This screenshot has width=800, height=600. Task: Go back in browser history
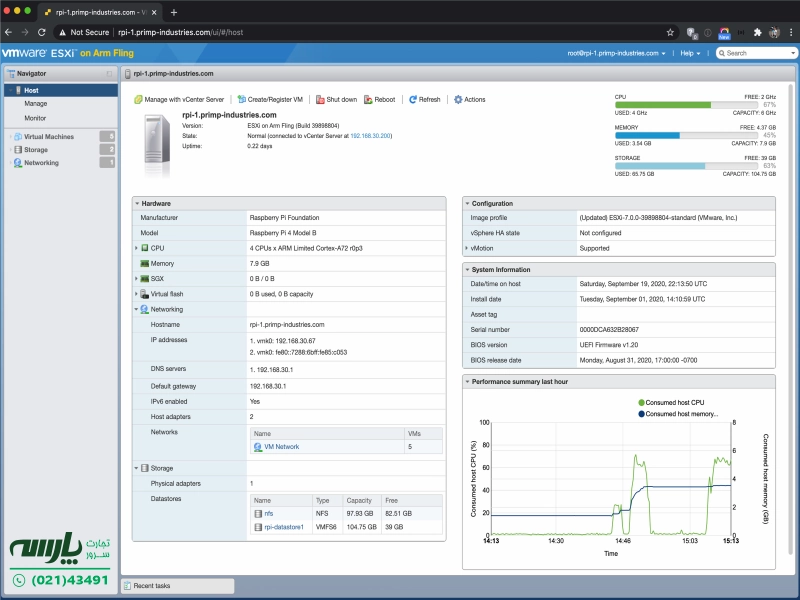[8, 32]
